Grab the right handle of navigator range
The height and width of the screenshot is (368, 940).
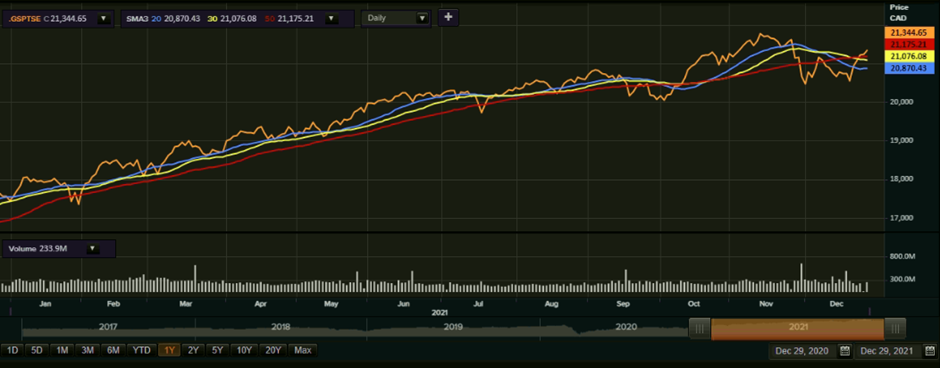895,328
